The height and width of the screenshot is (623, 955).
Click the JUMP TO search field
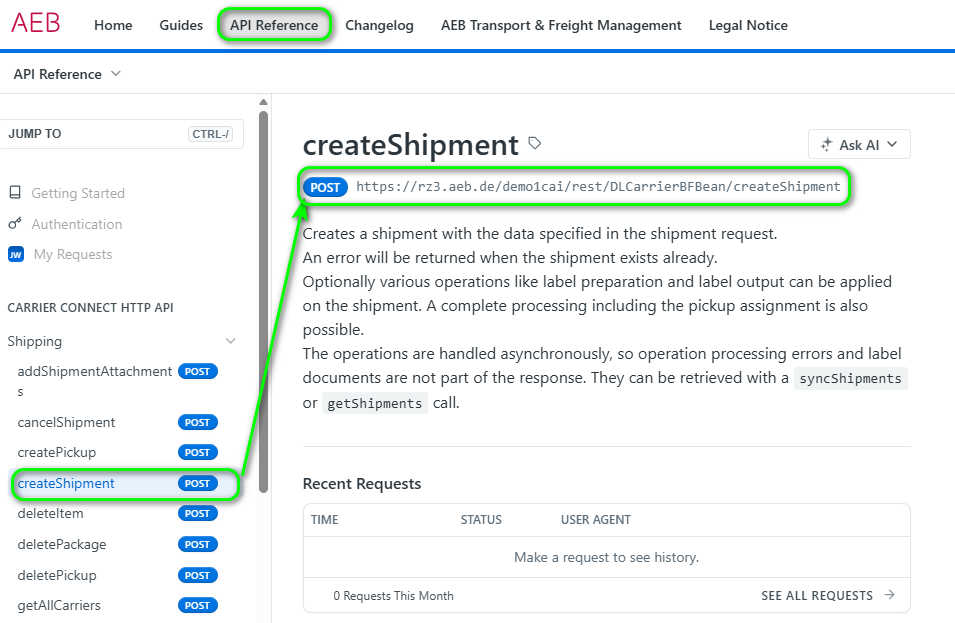coord(121,134)
